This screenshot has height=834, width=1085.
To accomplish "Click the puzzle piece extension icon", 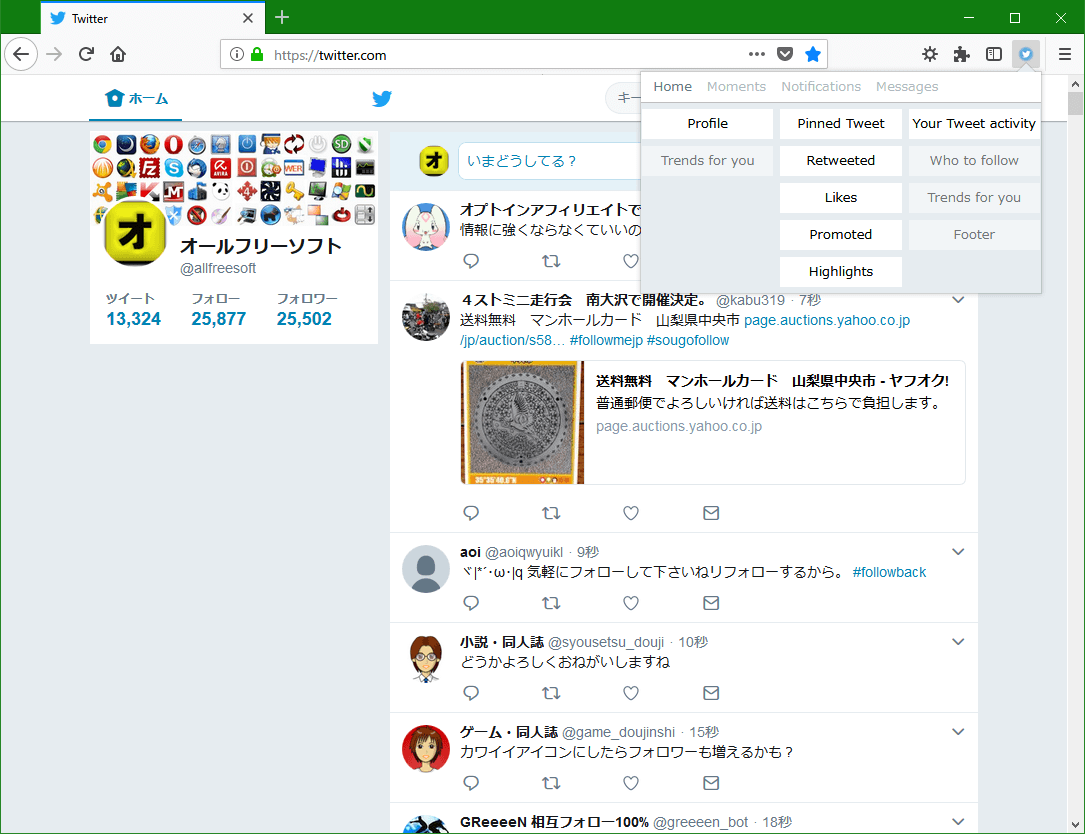I will pyautogui.click(x=961, y=54).
